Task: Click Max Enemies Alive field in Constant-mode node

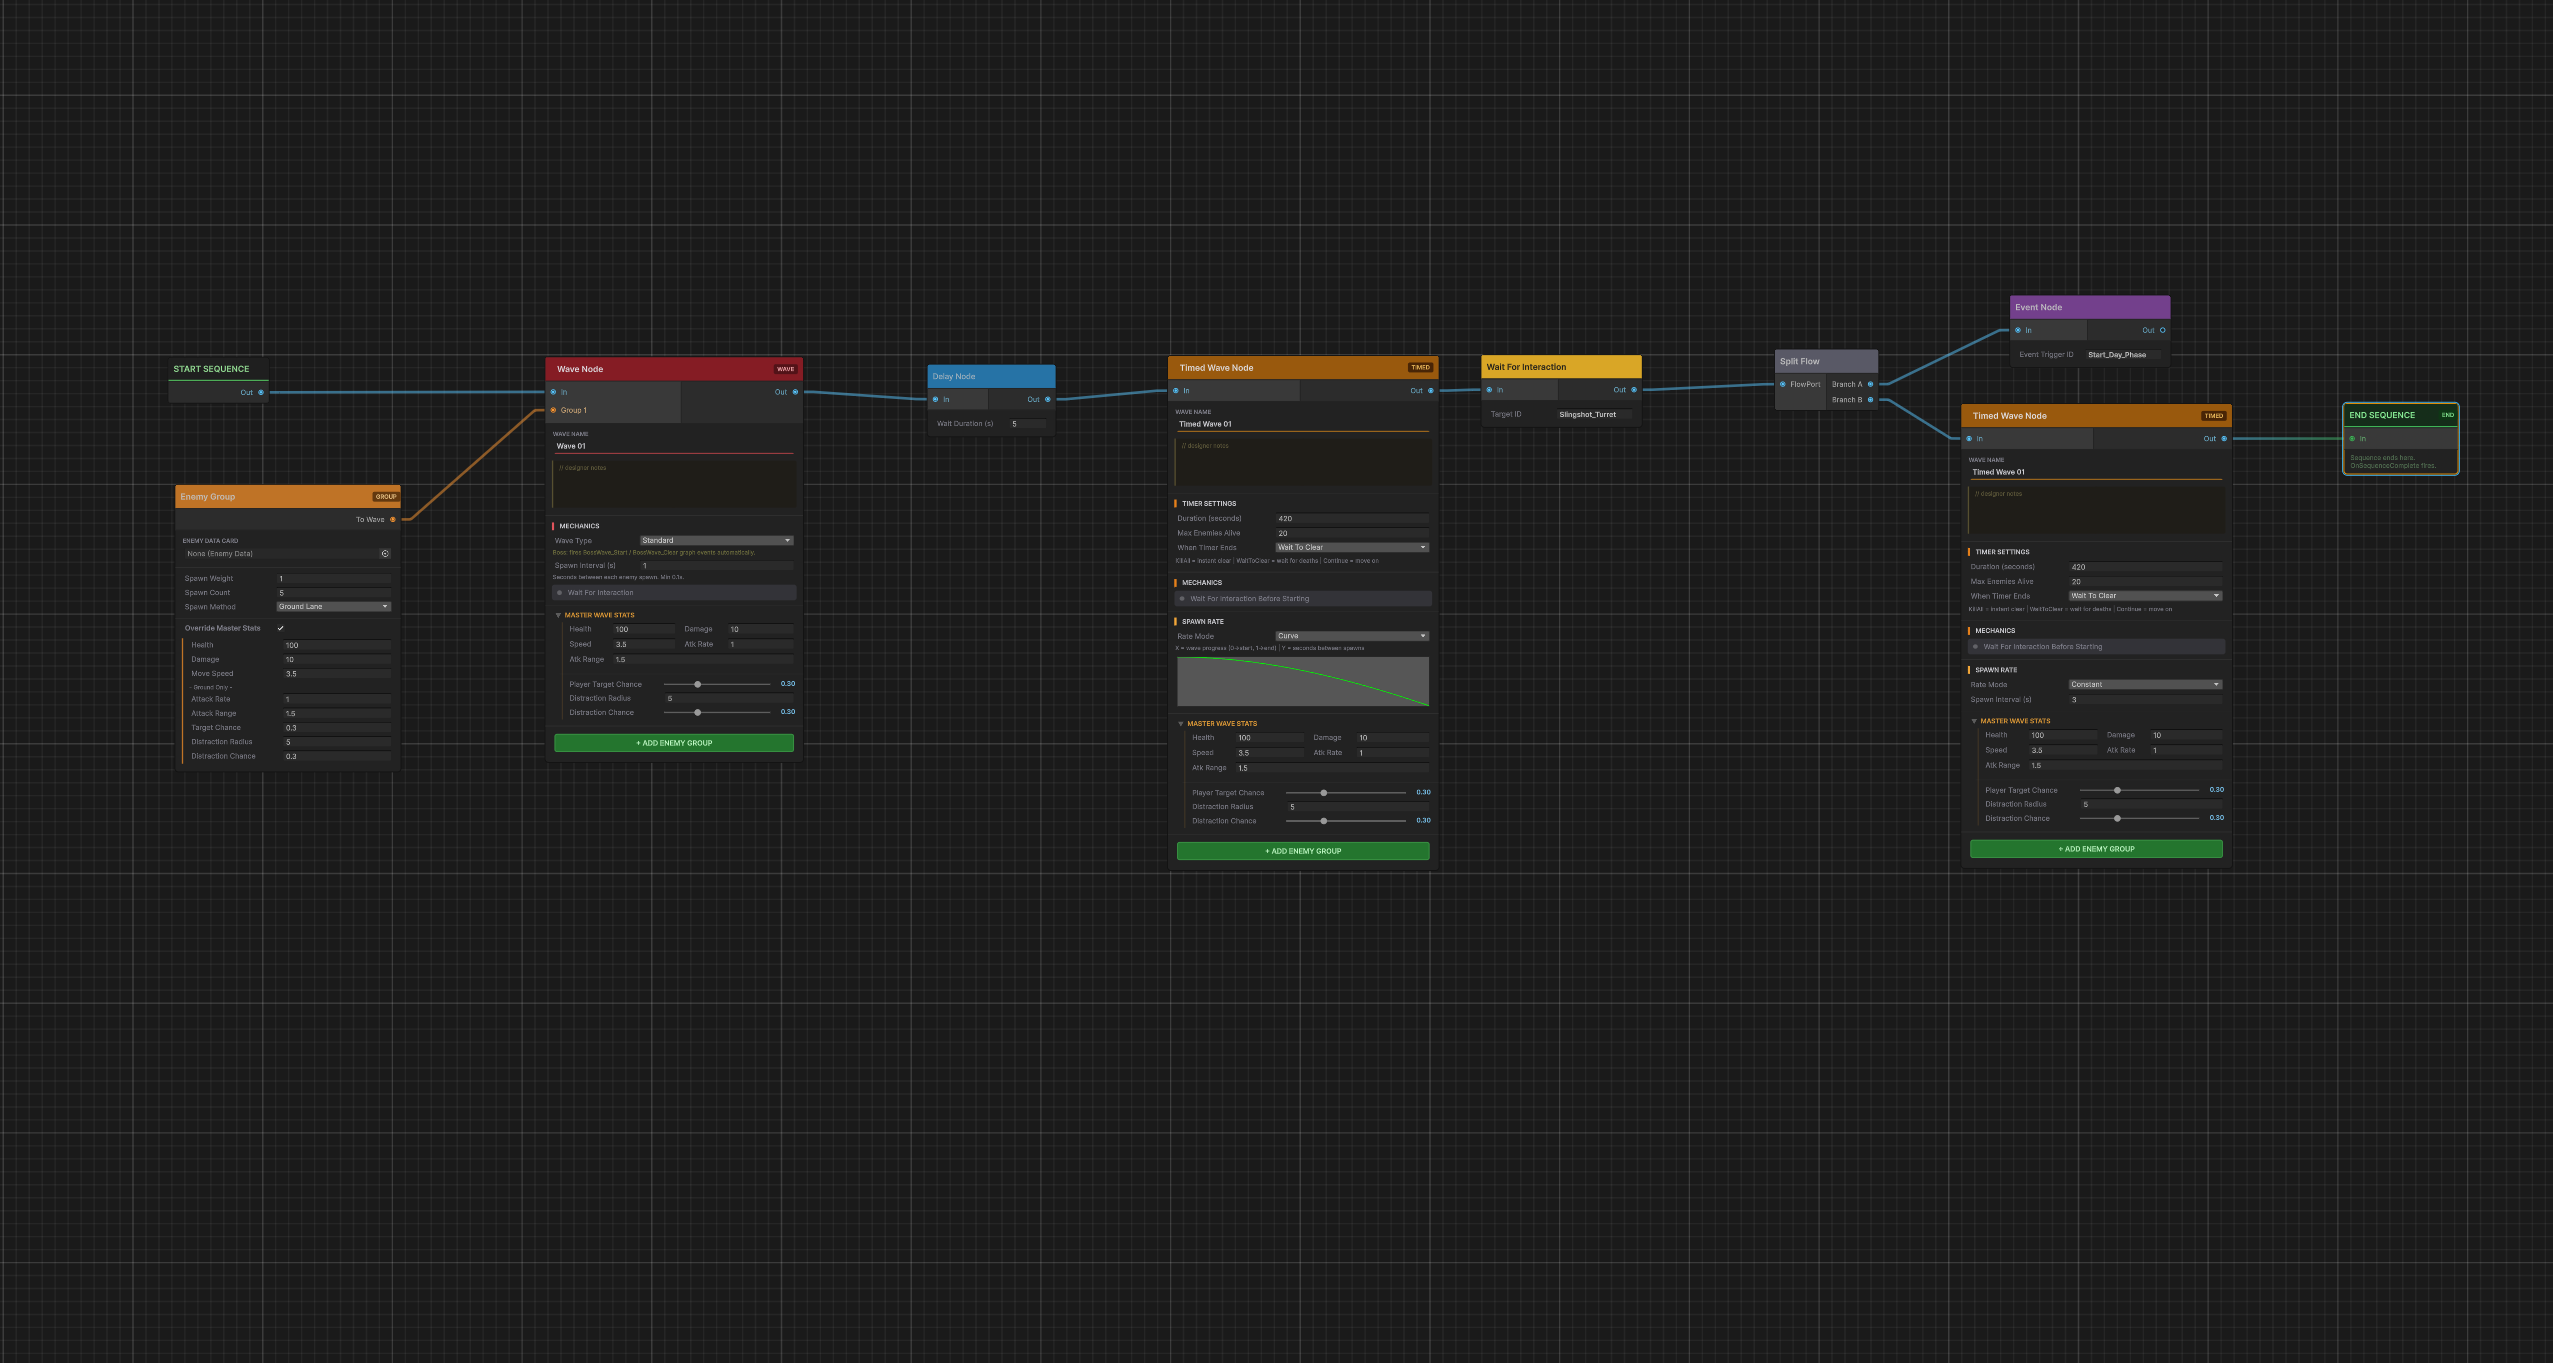Action: [x=2145, y=581]
